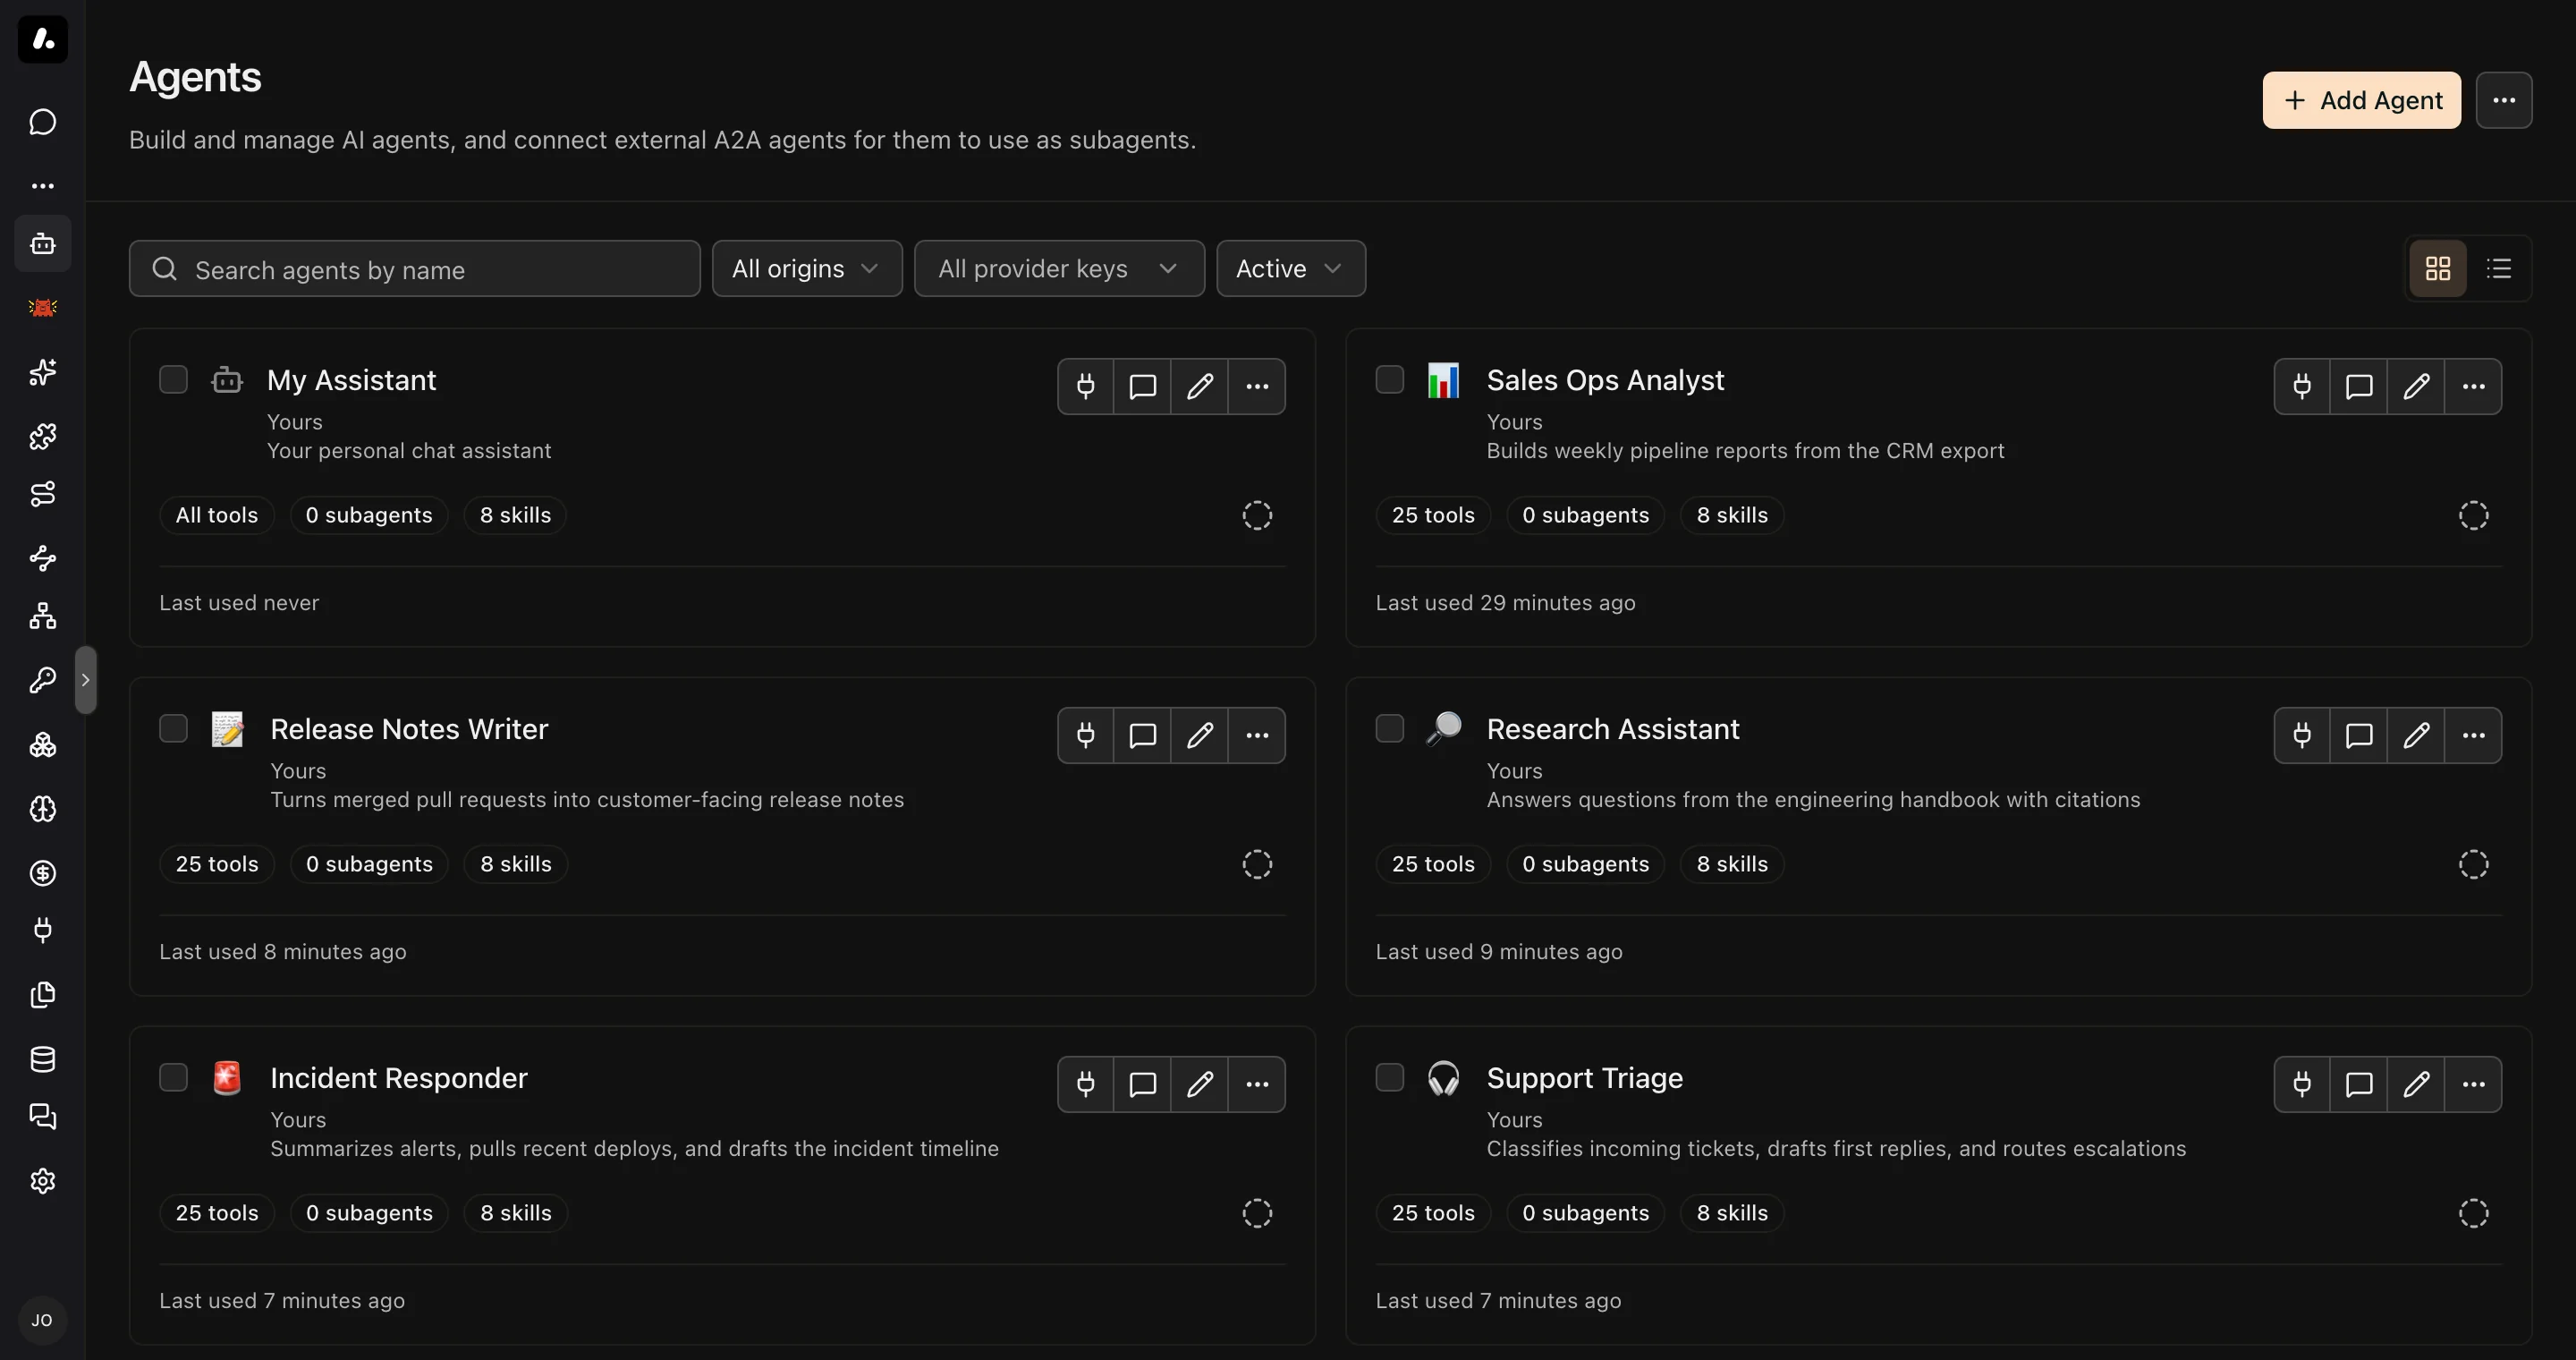
Task: Switch to list view
Action: point(2499,268)
